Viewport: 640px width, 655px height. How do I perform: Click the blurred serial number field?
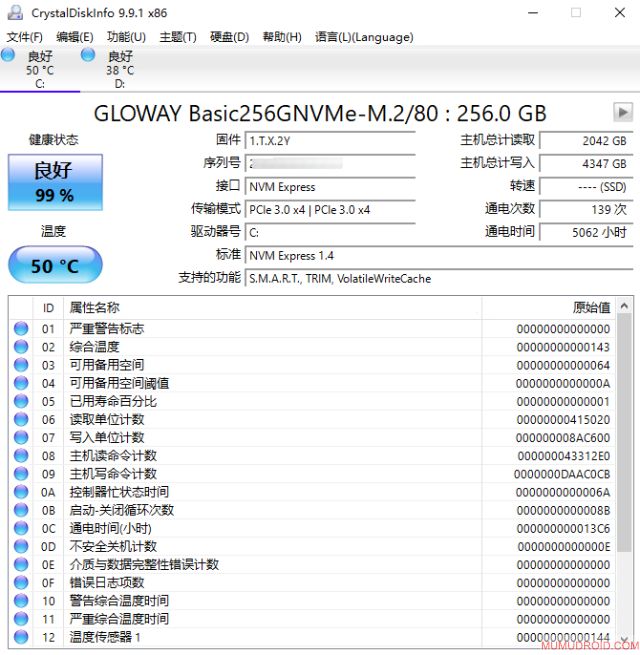pyautogui.click(x=330, y=163)
